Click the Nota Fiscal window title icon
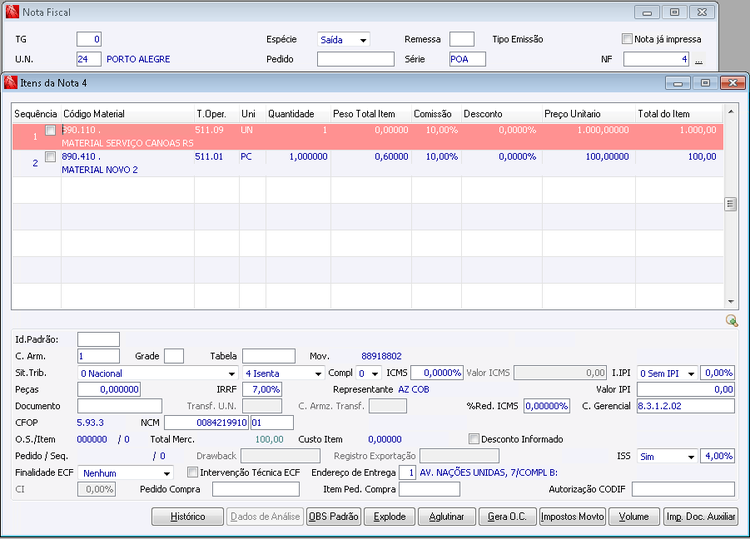 12,12
